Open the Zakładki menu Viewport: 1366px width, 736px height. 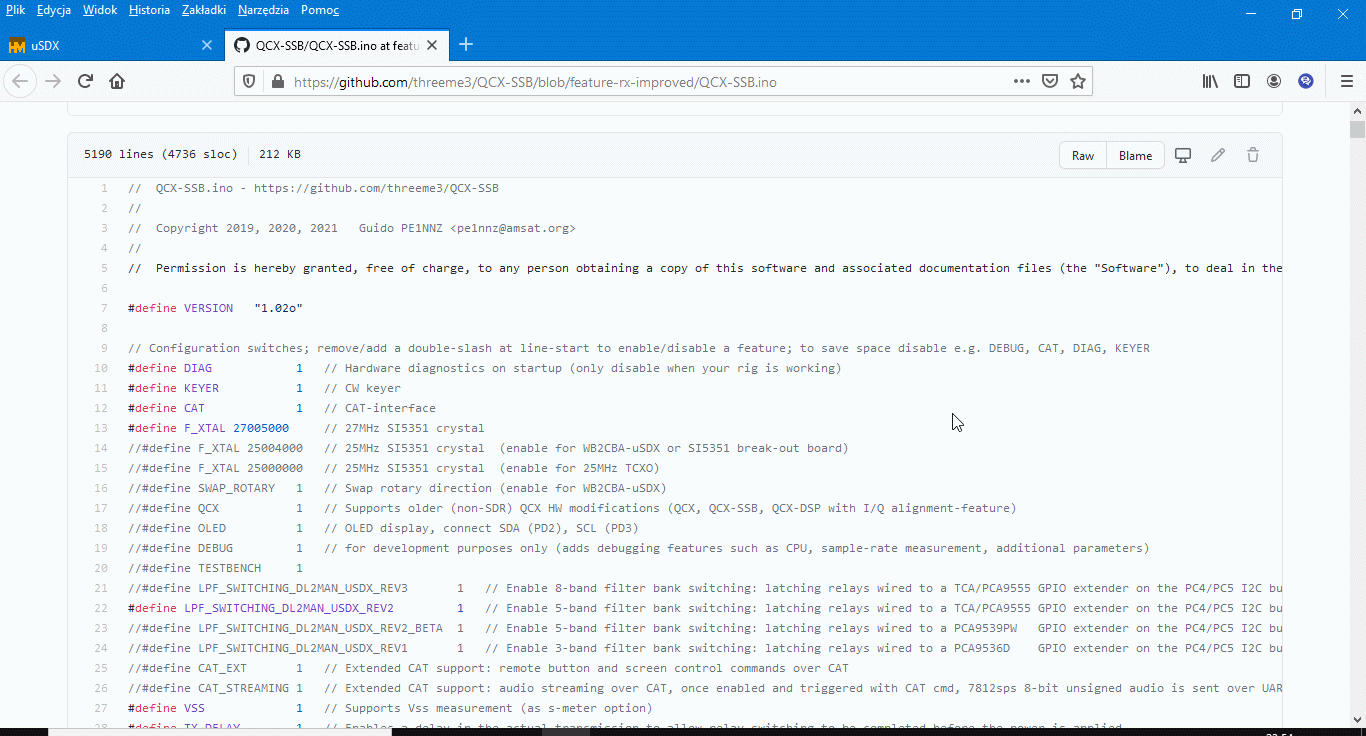click(204, 10)
